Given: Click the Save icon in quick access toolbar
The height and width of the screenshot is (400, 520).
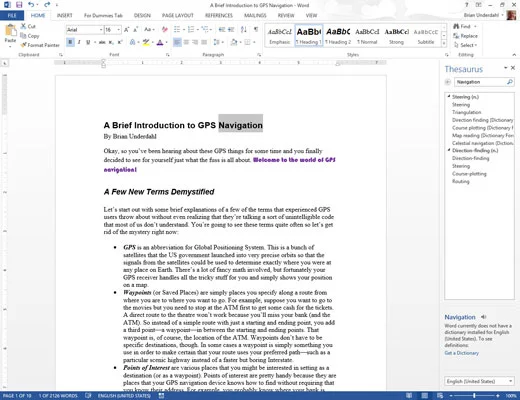Looking at the screenshot, I should coord(19,5).
